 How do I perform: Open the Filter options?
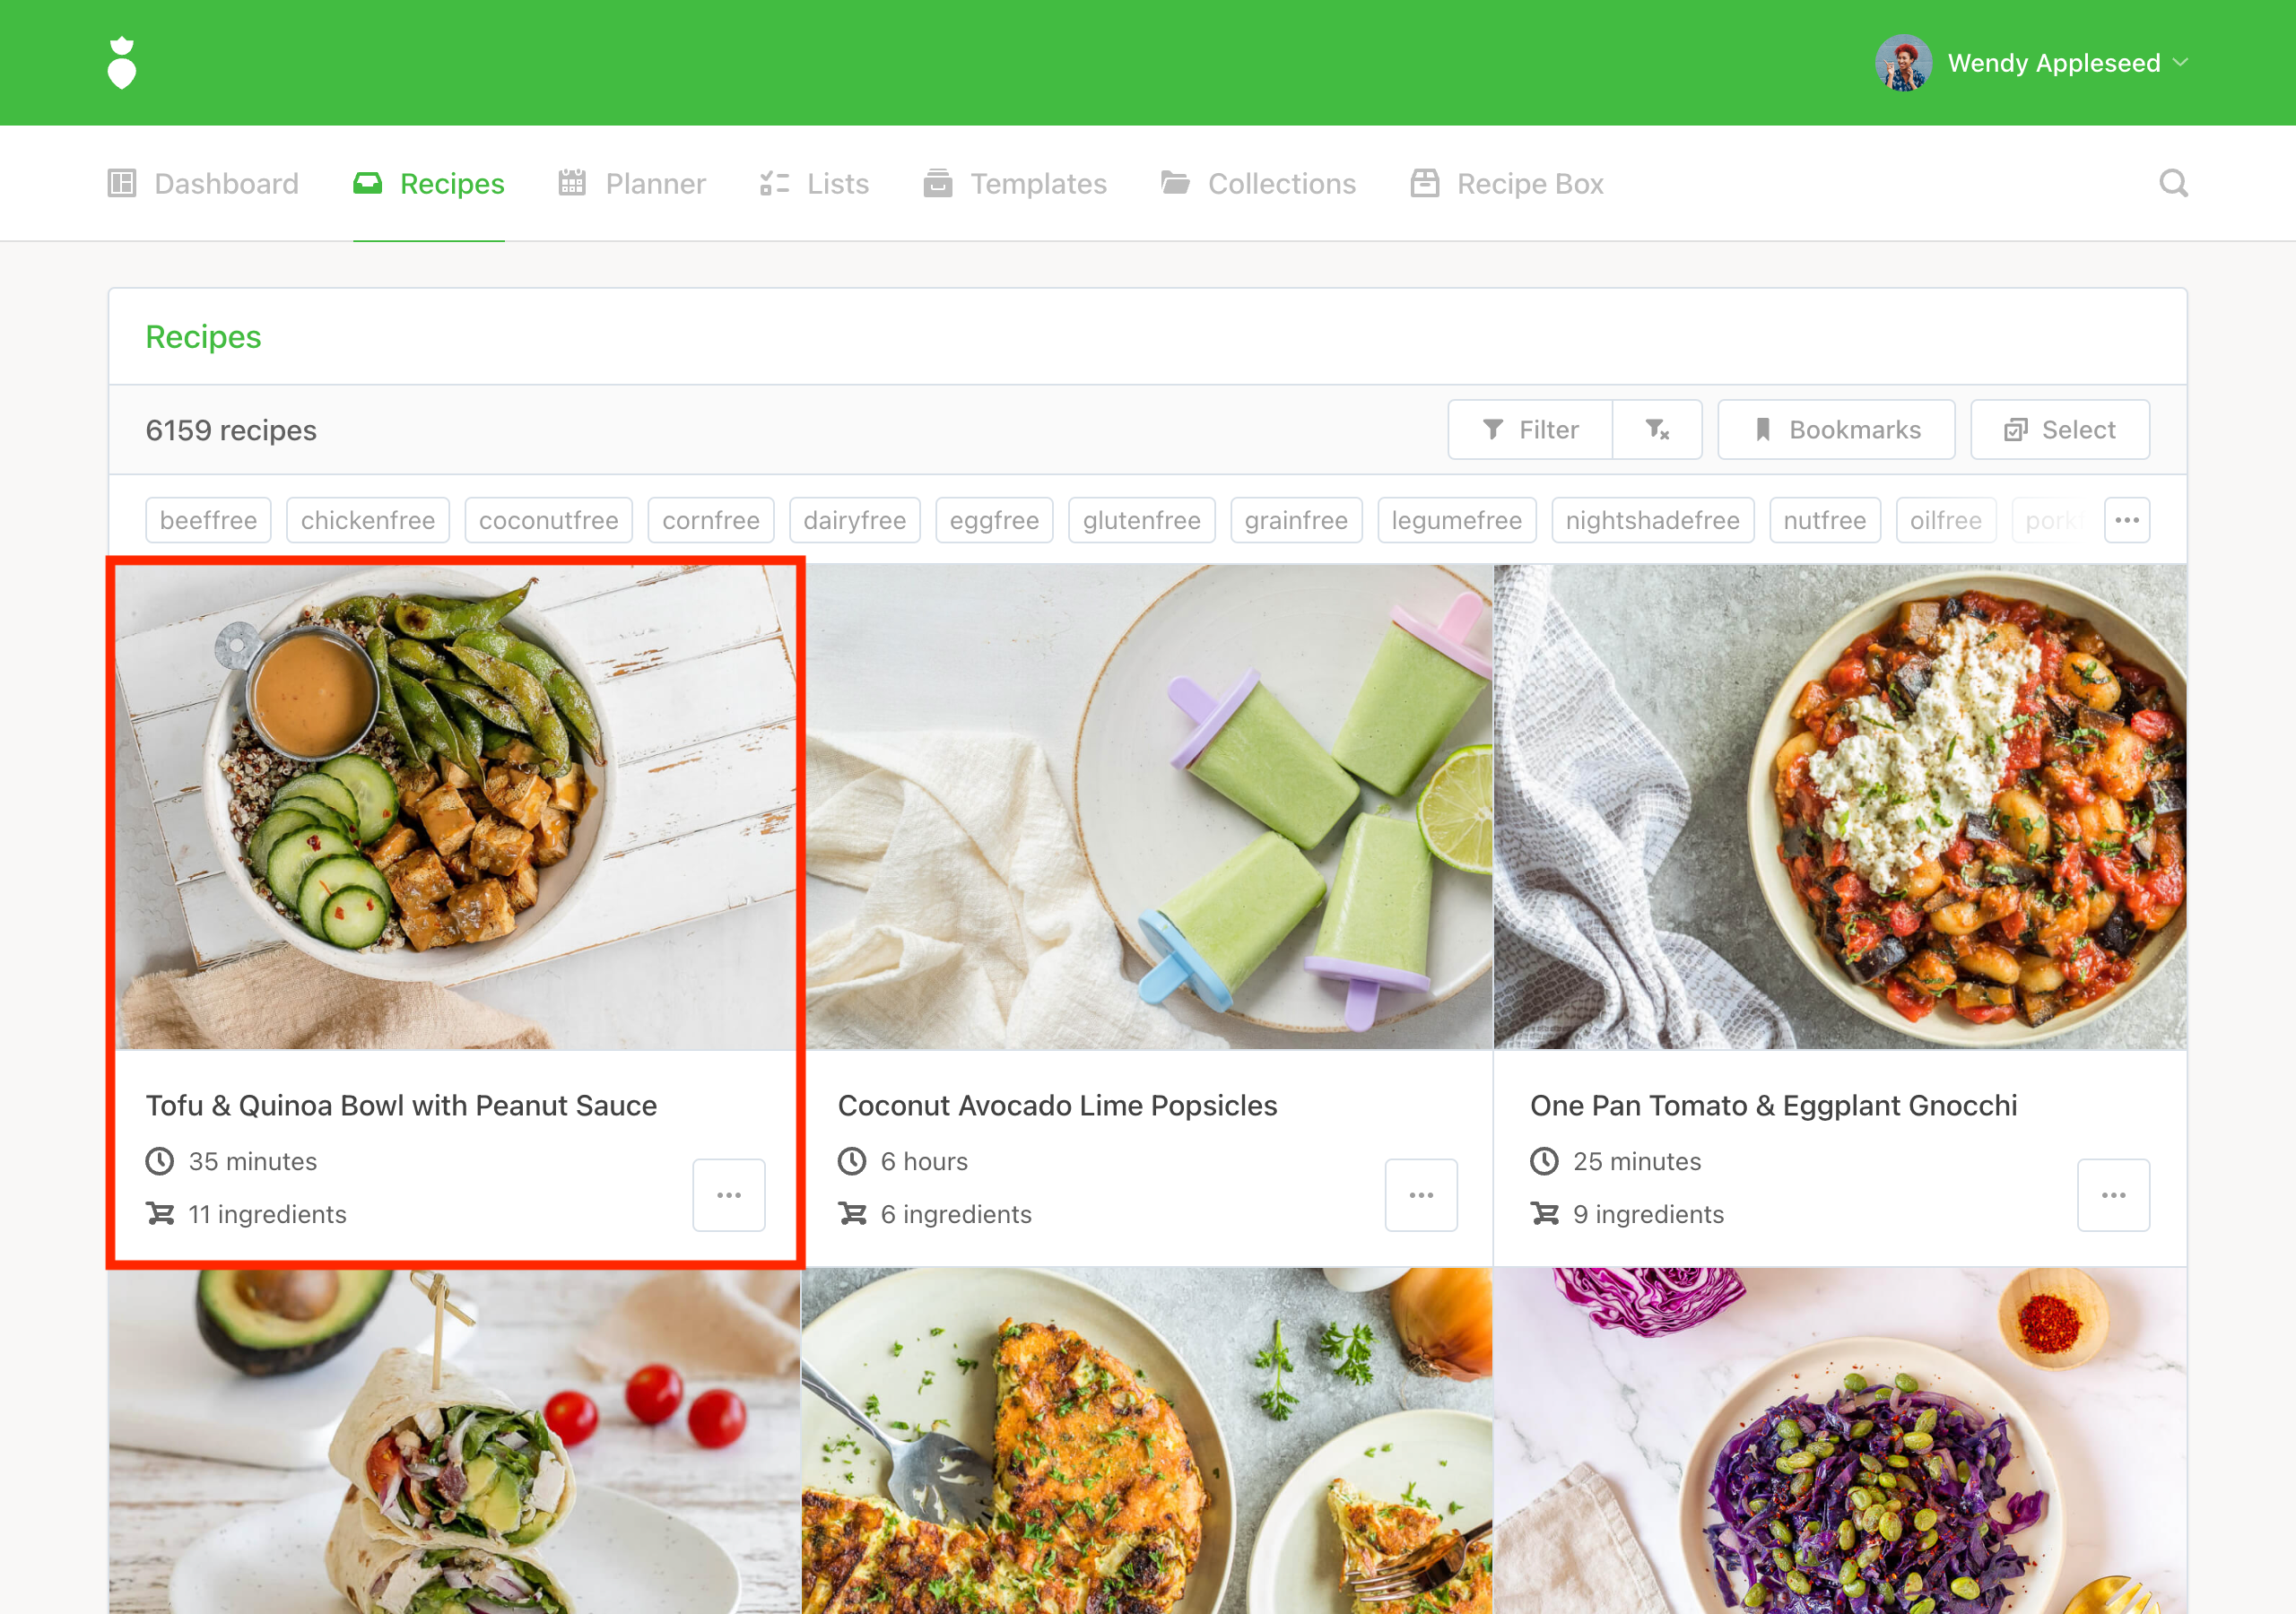1530,430
